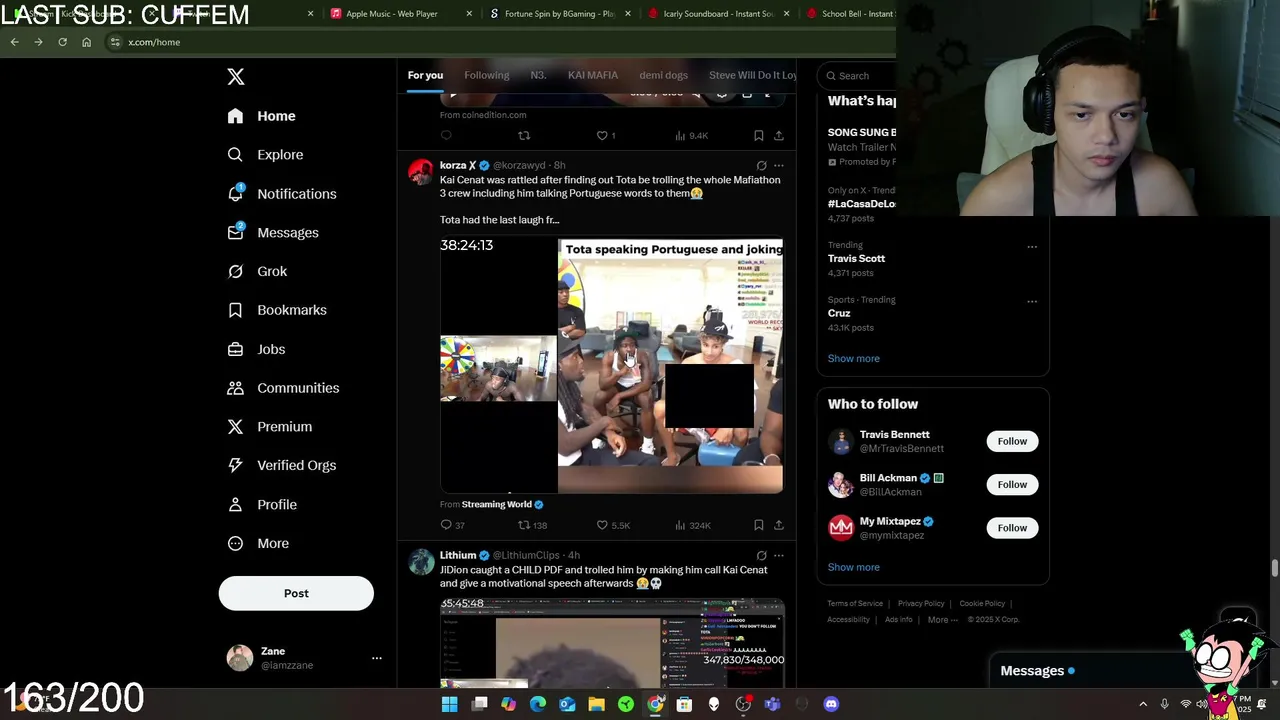
Task: Open Discord from the taskbar
Action: pos(831,705)
